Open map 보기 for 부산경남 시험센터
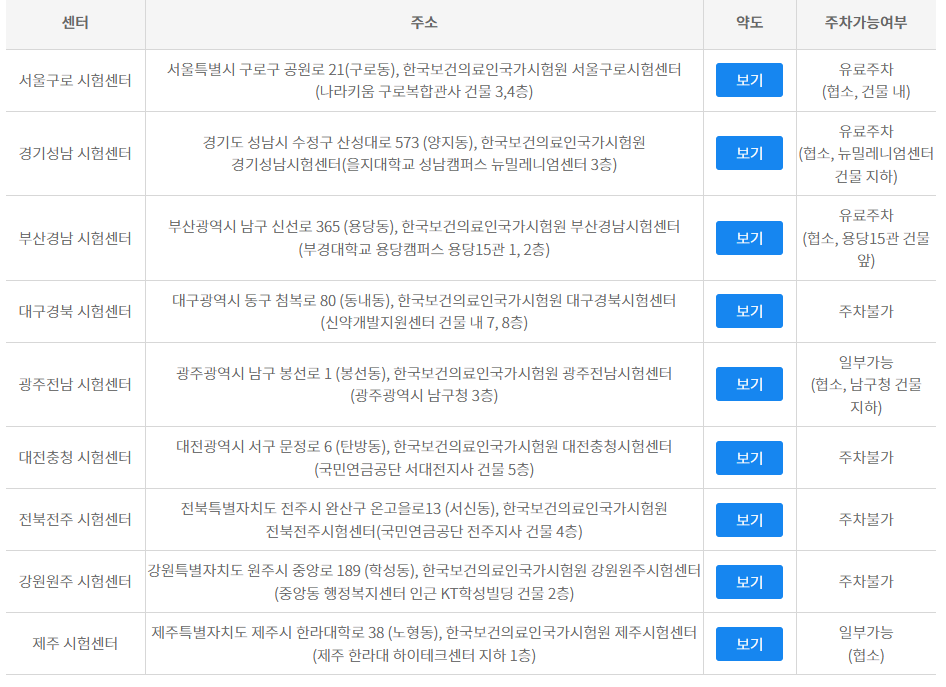 coord(749,238)
